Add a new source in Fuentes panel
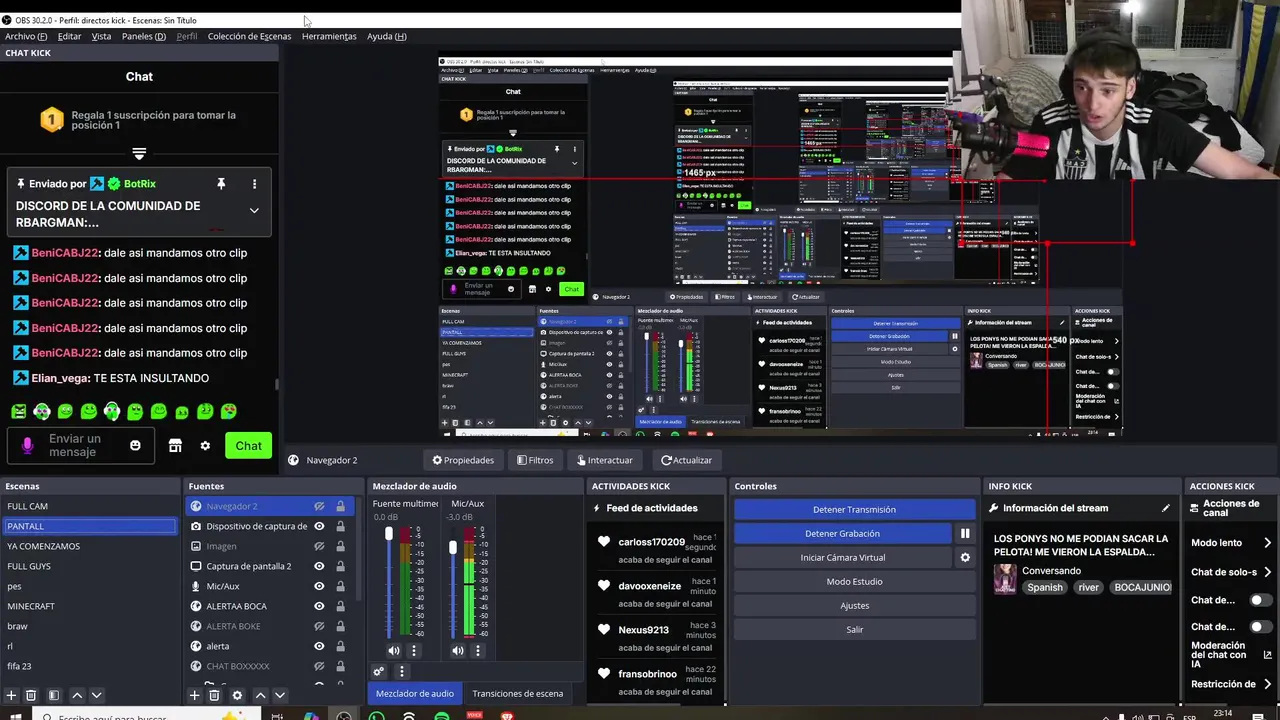This screenshot has height=720, width=1280. (195, 695)
